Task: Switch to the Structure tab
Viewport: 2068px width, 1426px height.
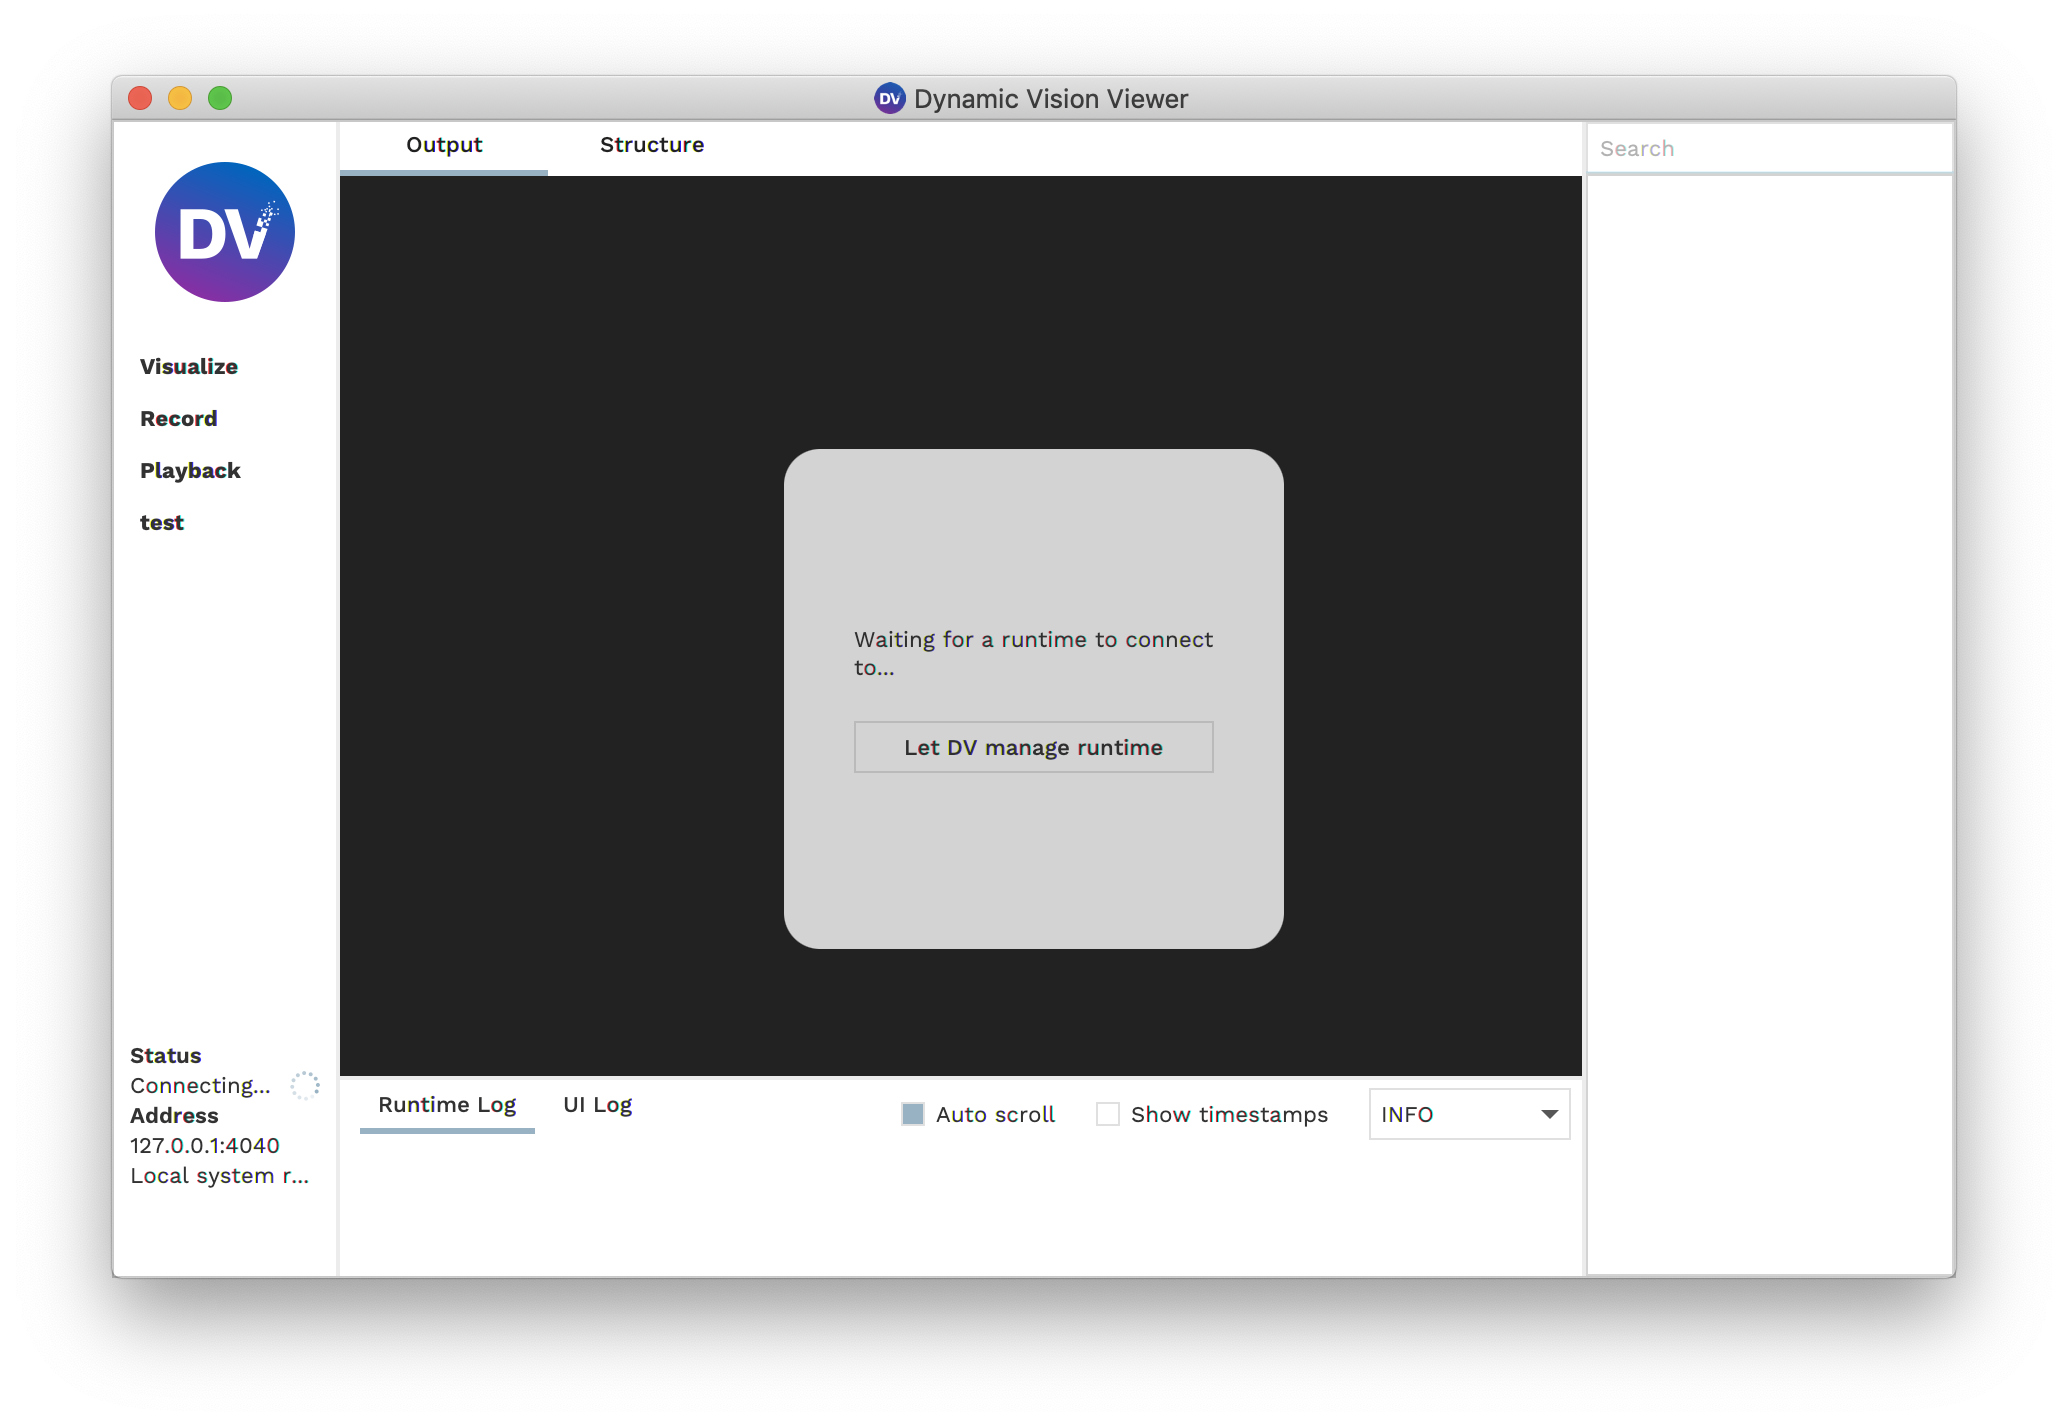Action: 652,146
